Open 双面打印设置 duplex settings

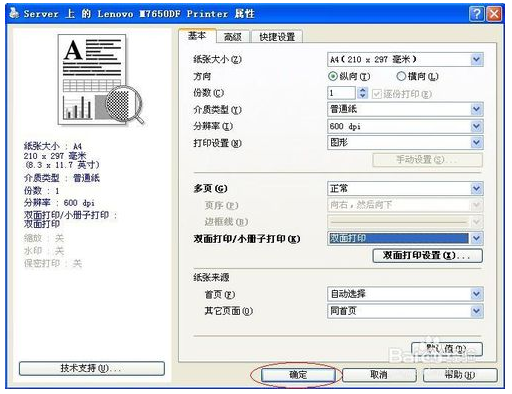pos(427,256)
